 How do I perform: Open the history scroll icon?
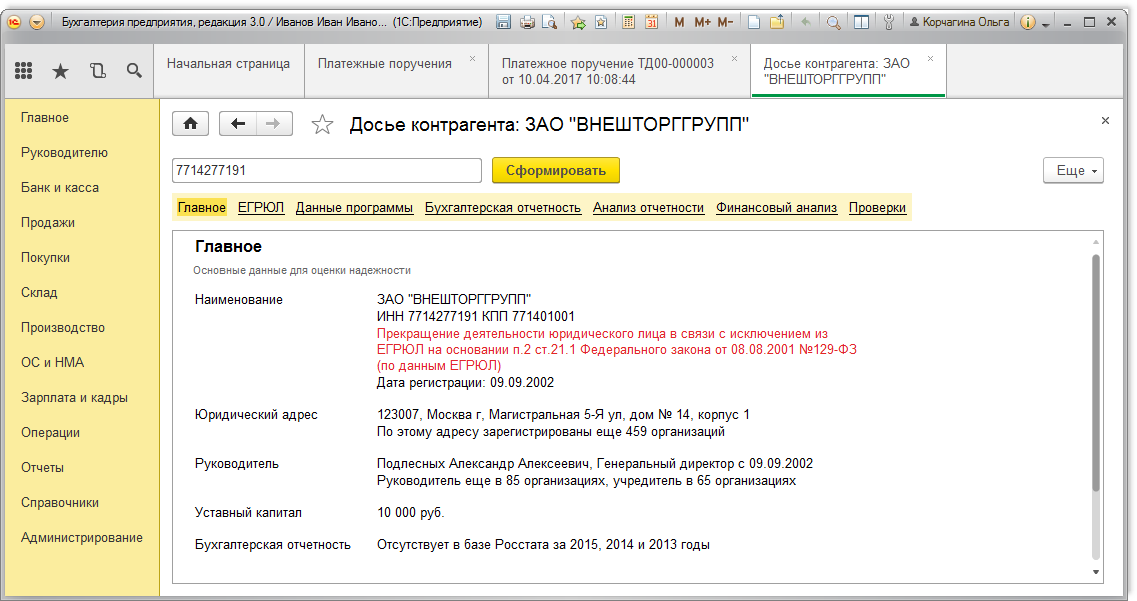pos(96,71)
